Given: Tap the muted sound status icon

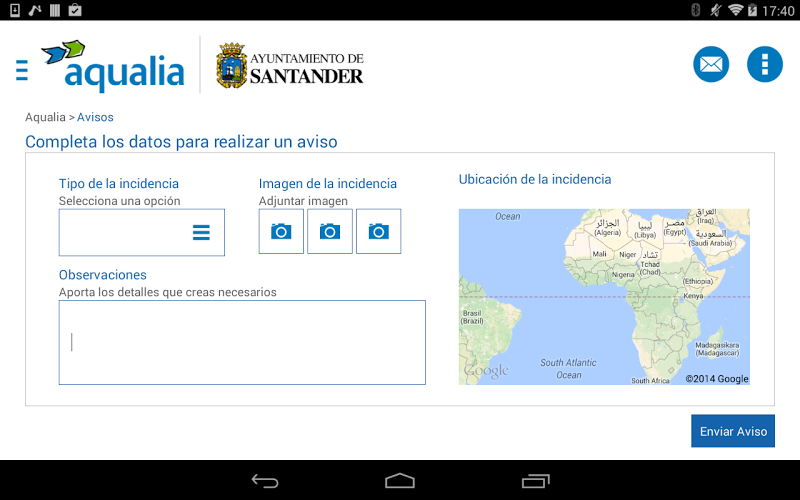Looking at the screenshot, I should [715, 10].
